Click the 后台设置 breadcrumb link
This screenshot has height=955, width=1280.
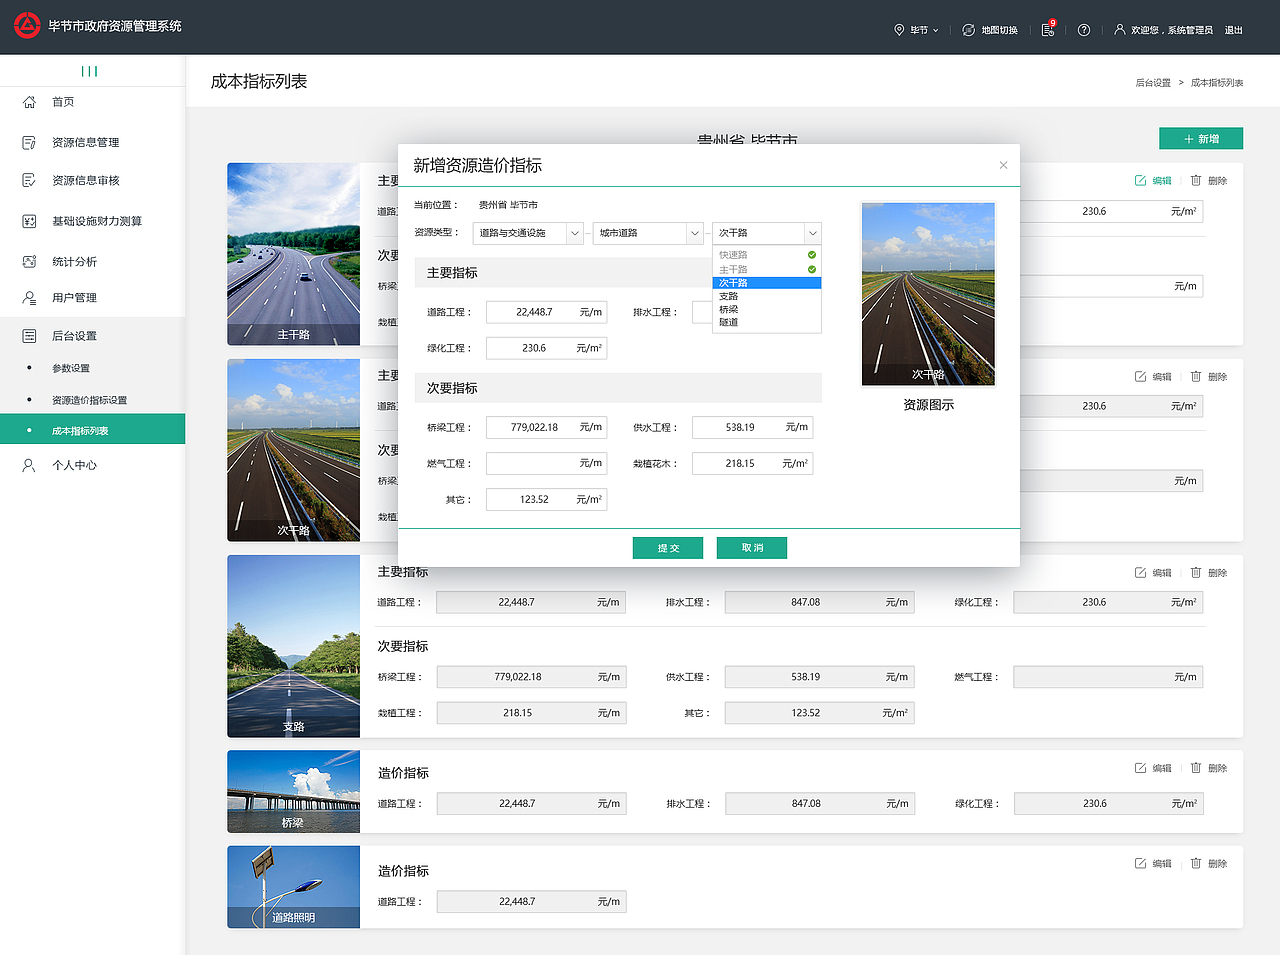coord(1153,83)
